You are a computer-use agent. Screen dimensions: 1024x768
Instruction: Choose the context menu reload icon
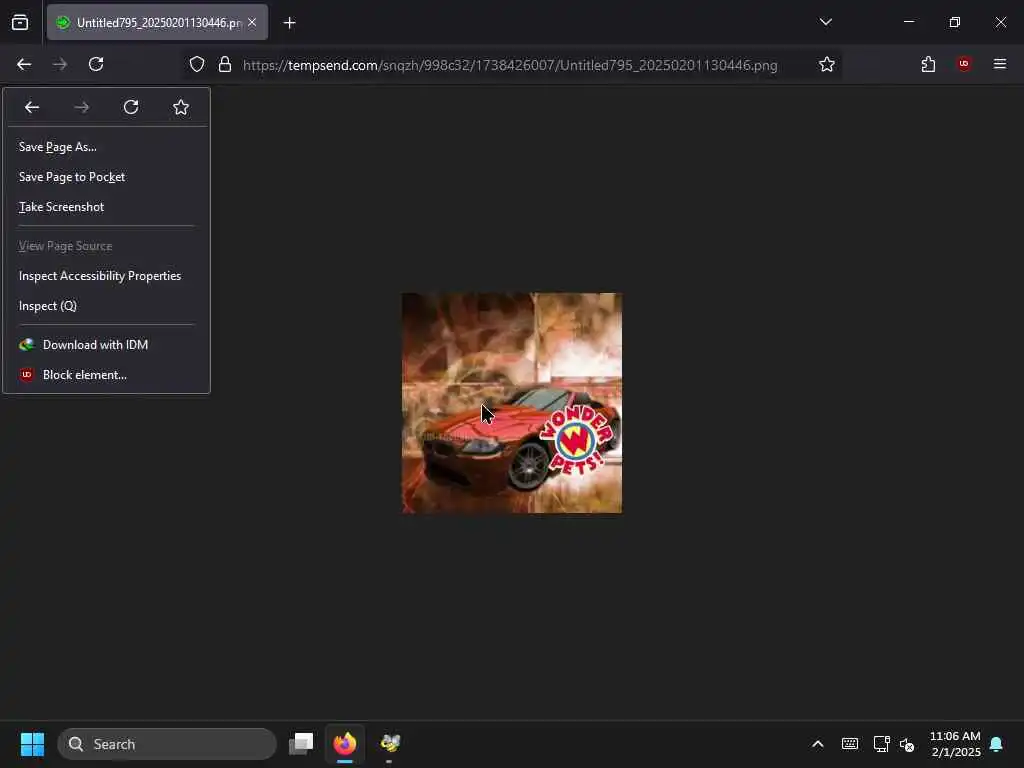tap(131, 107)
